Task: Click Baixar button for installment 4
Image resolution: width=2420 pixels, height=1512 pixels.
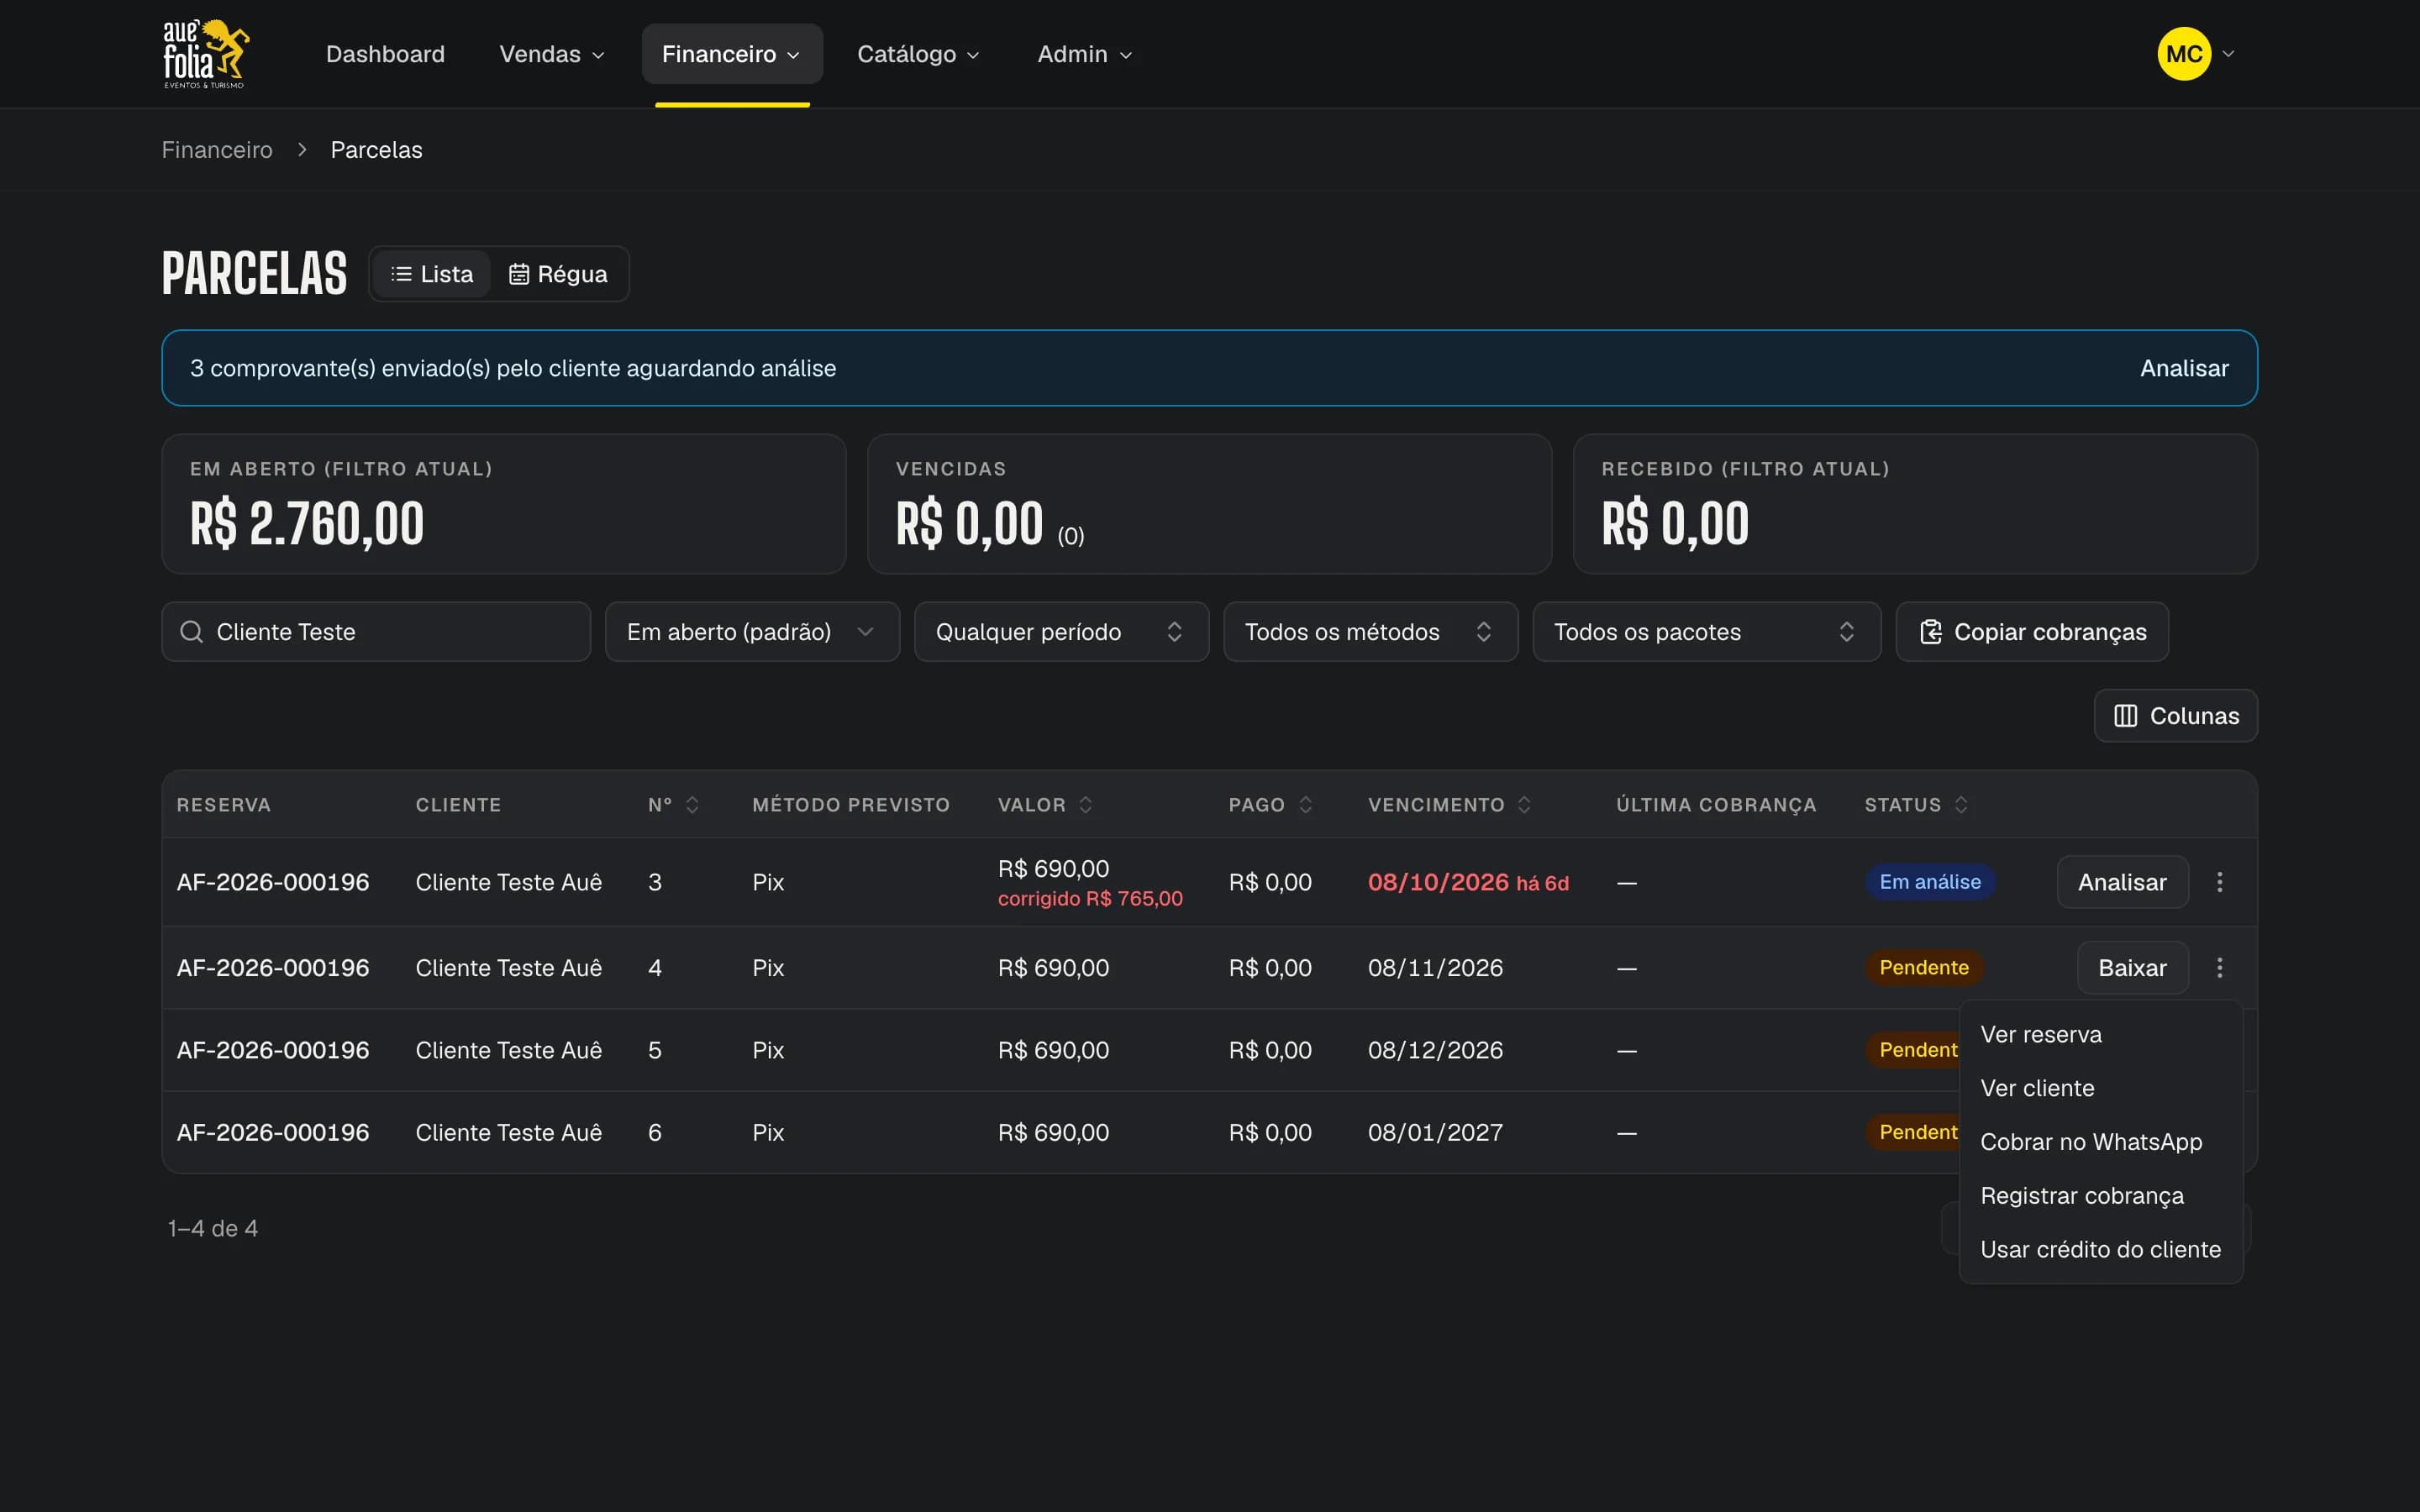Action: pyautogui.click(x=2132, y=967)
